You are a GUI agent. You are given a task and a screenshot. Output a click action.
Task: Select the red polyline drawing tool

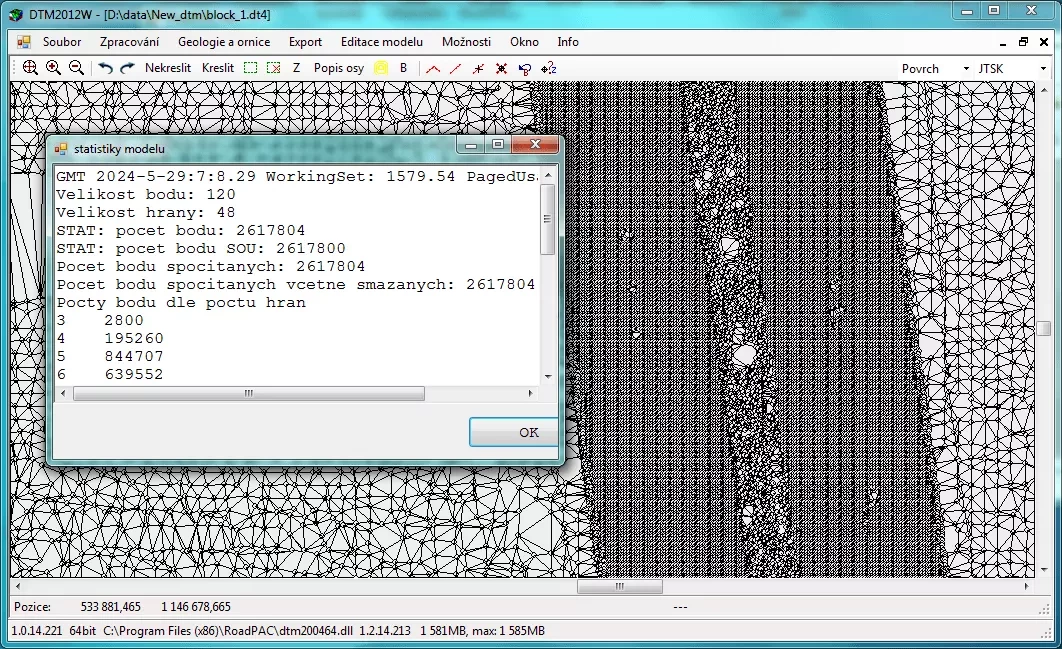(433, 68)
